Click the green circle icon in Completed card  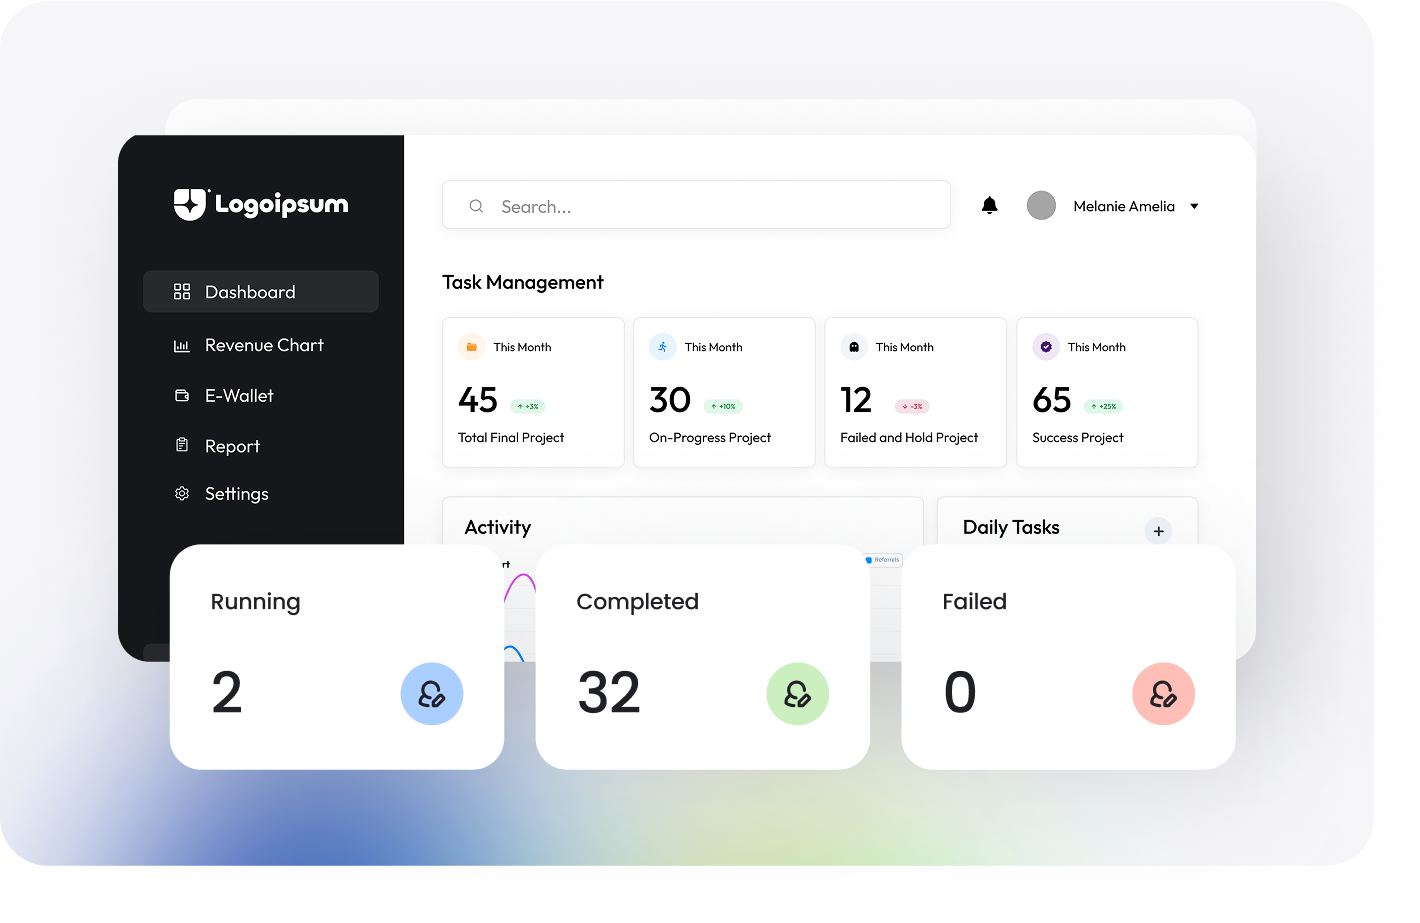click(797, 694)
